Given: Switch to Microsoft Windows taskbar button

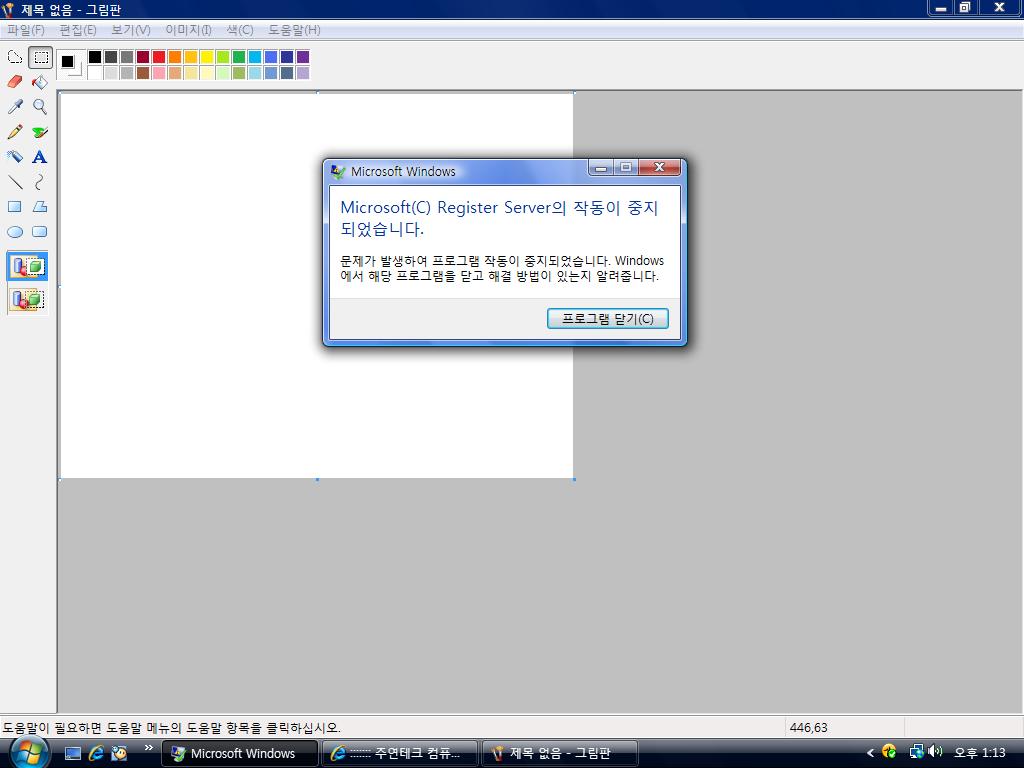Looking at the screenshot, I should (x=240, y=754).
